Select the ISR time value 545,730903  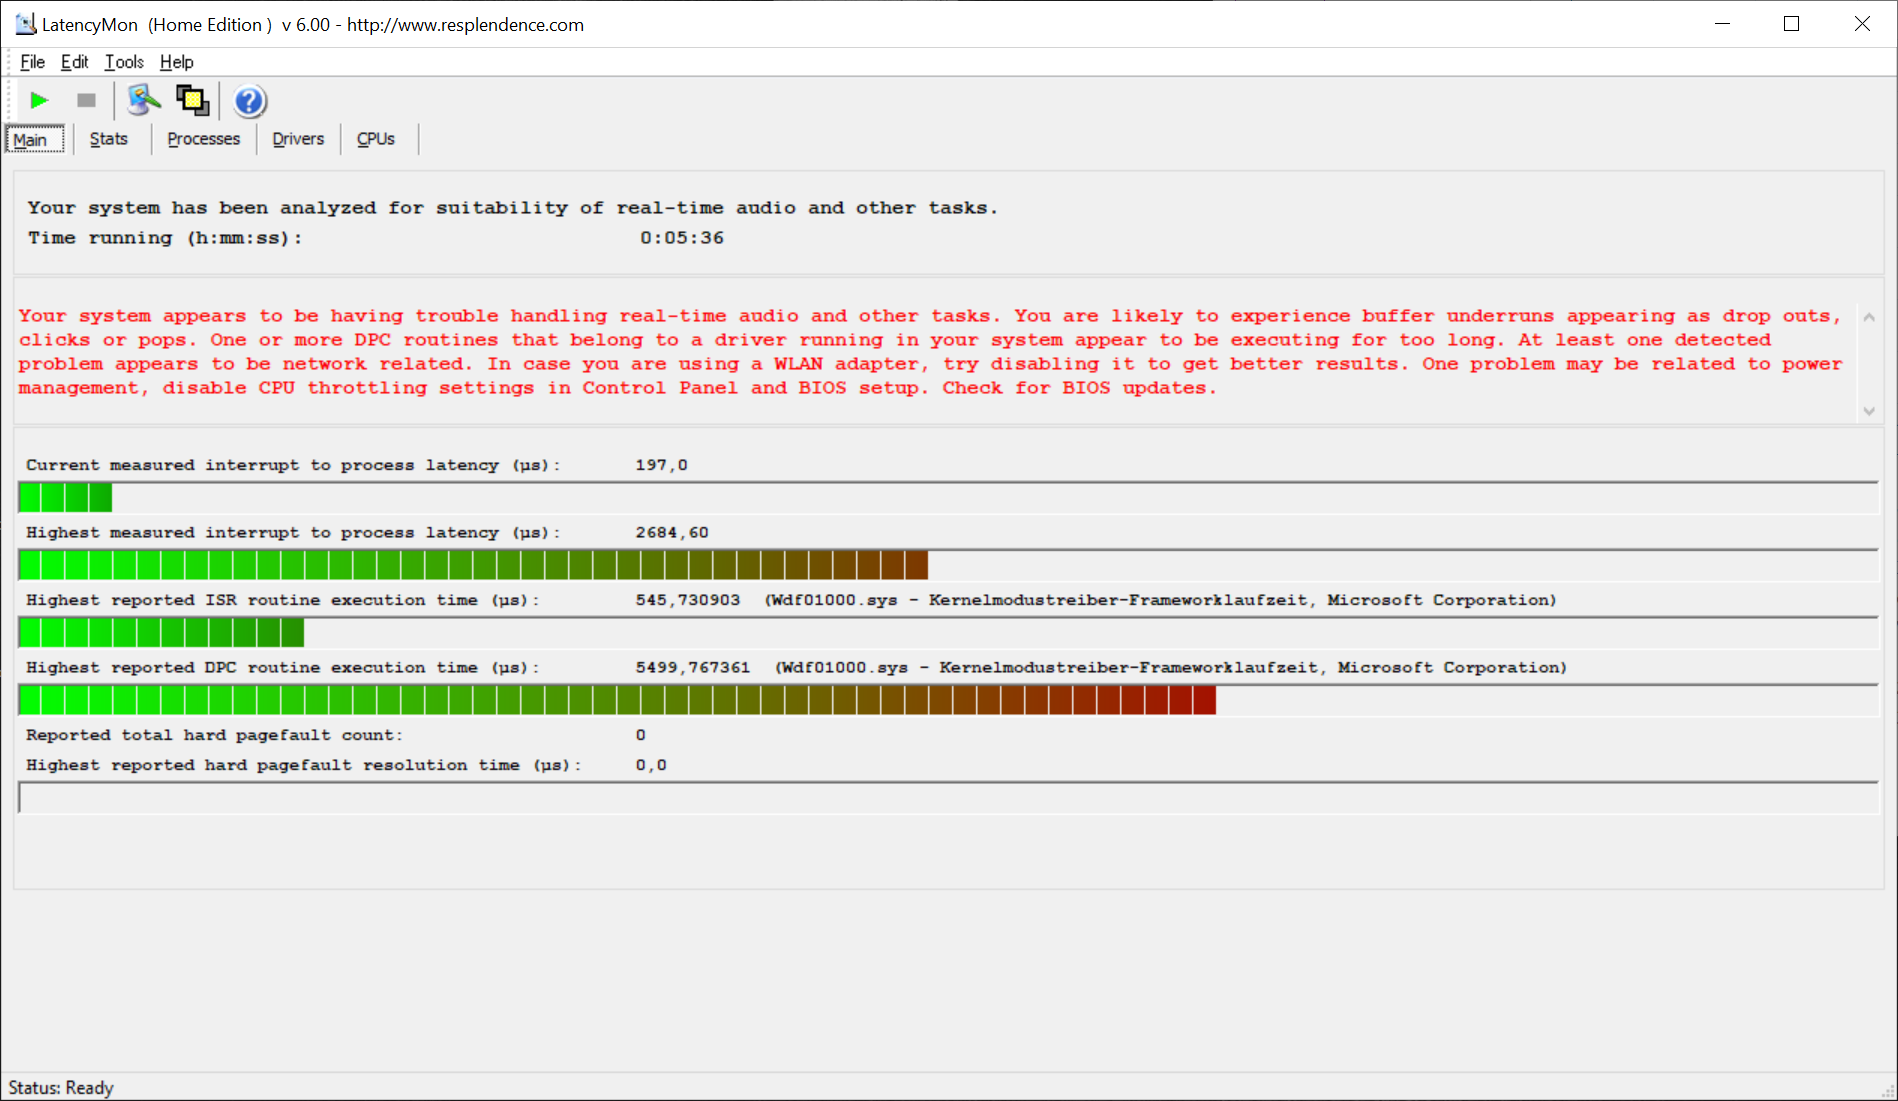point(688,600)
